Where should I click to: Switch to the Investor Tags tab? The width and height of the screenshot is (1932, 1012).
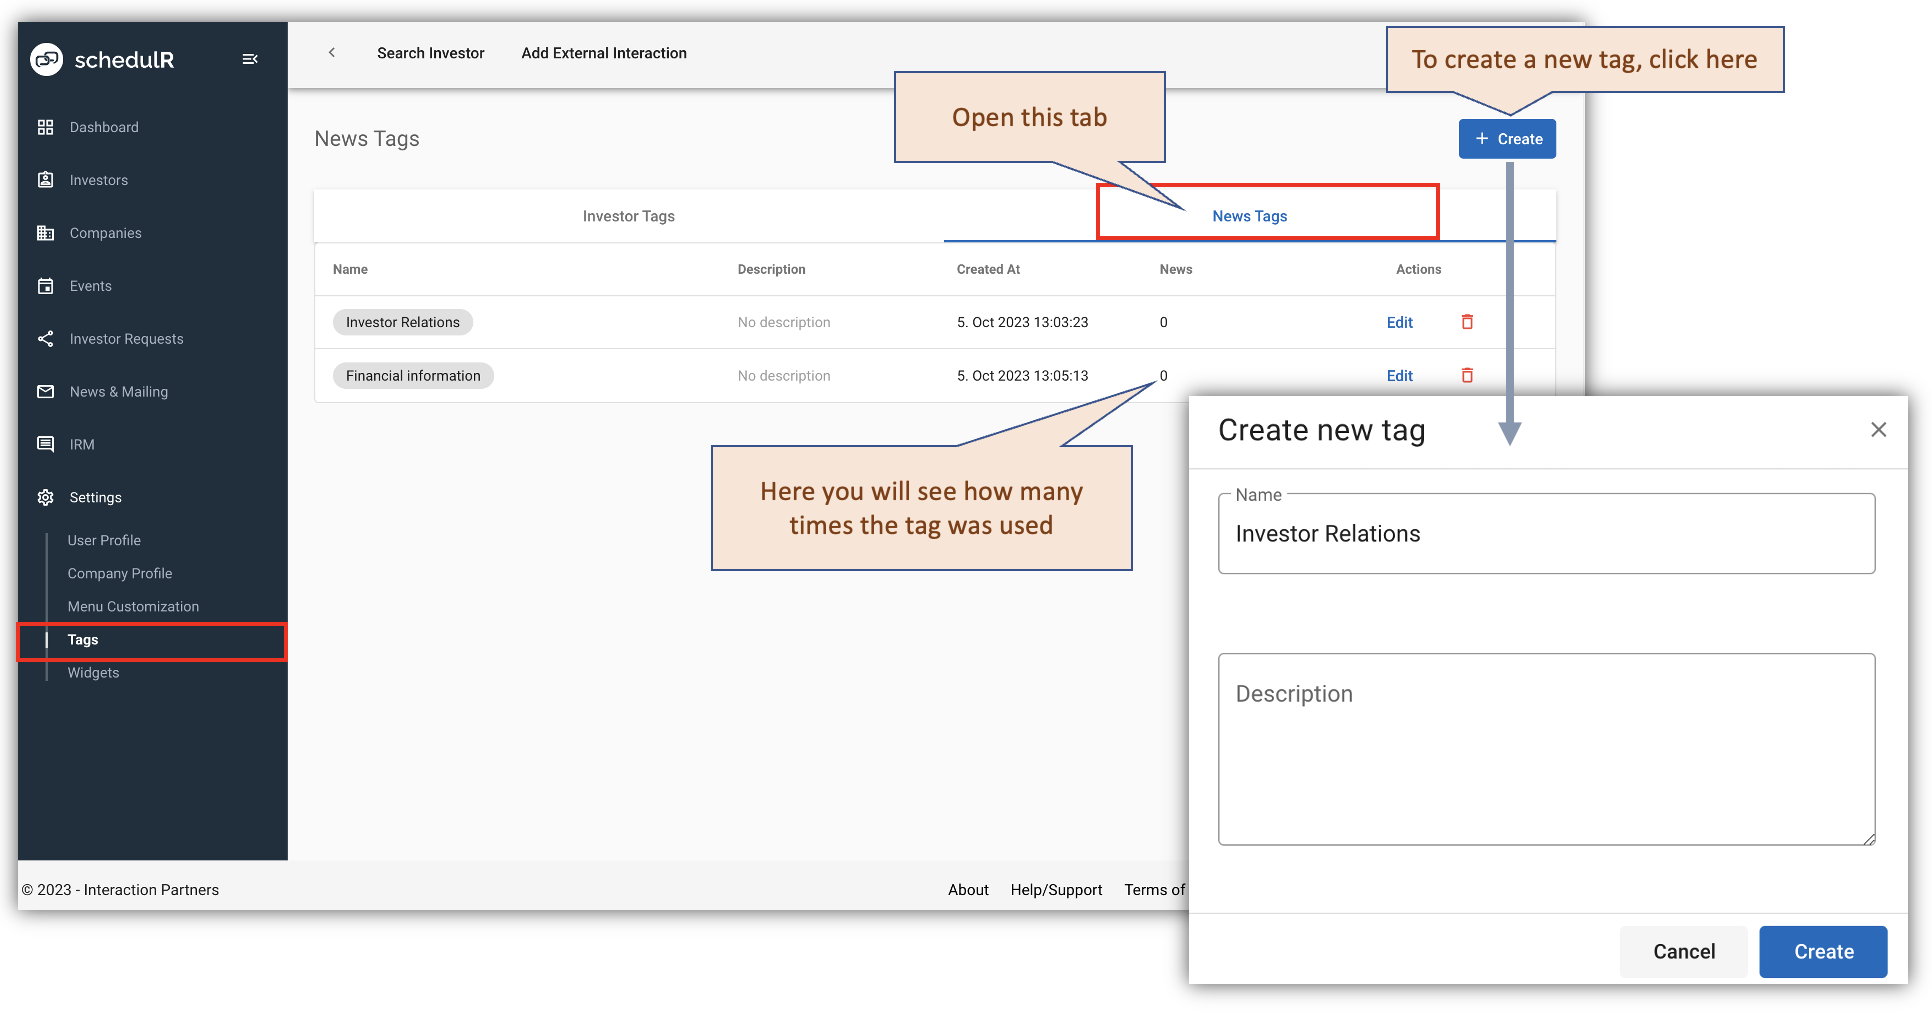pos(628,216)
